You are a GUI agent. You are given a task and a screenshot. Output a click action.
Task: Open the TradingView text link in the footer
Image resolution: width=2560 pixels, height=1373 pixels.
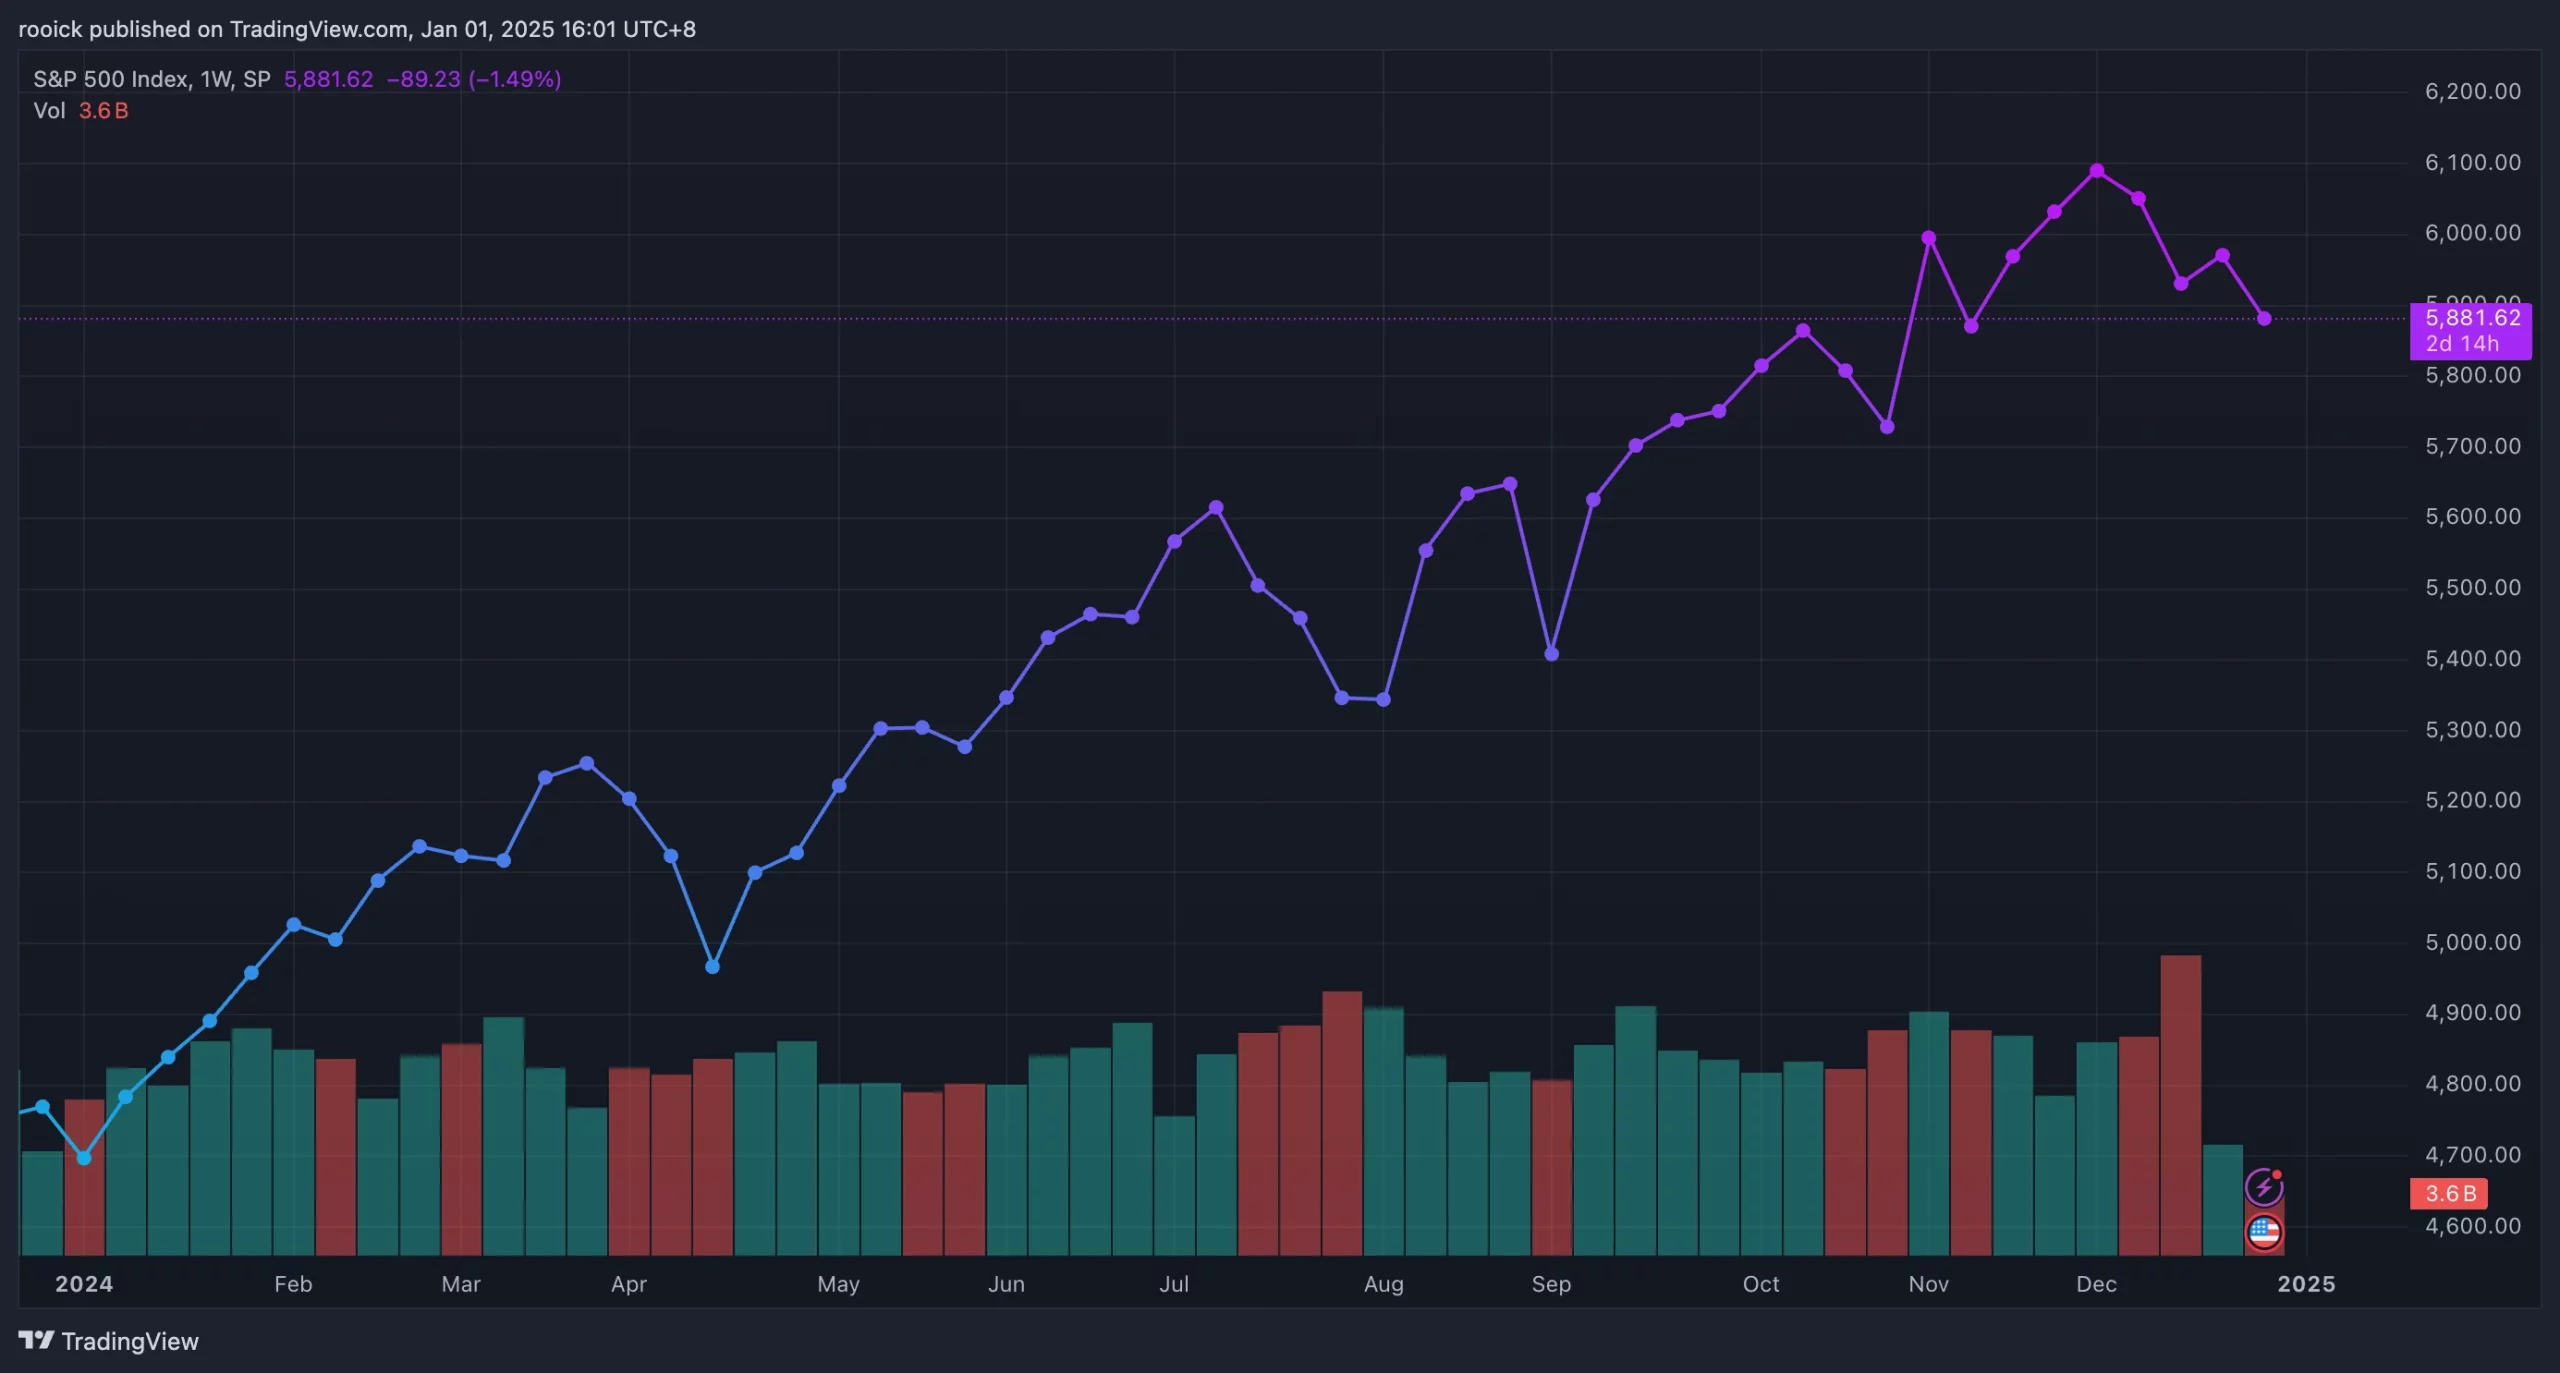130,1341
